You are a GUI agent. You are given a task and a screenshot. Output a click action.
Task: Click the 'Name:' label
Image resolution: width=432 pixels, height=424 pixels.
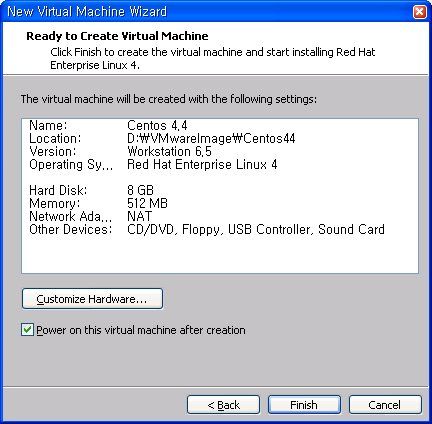[48, 126]
